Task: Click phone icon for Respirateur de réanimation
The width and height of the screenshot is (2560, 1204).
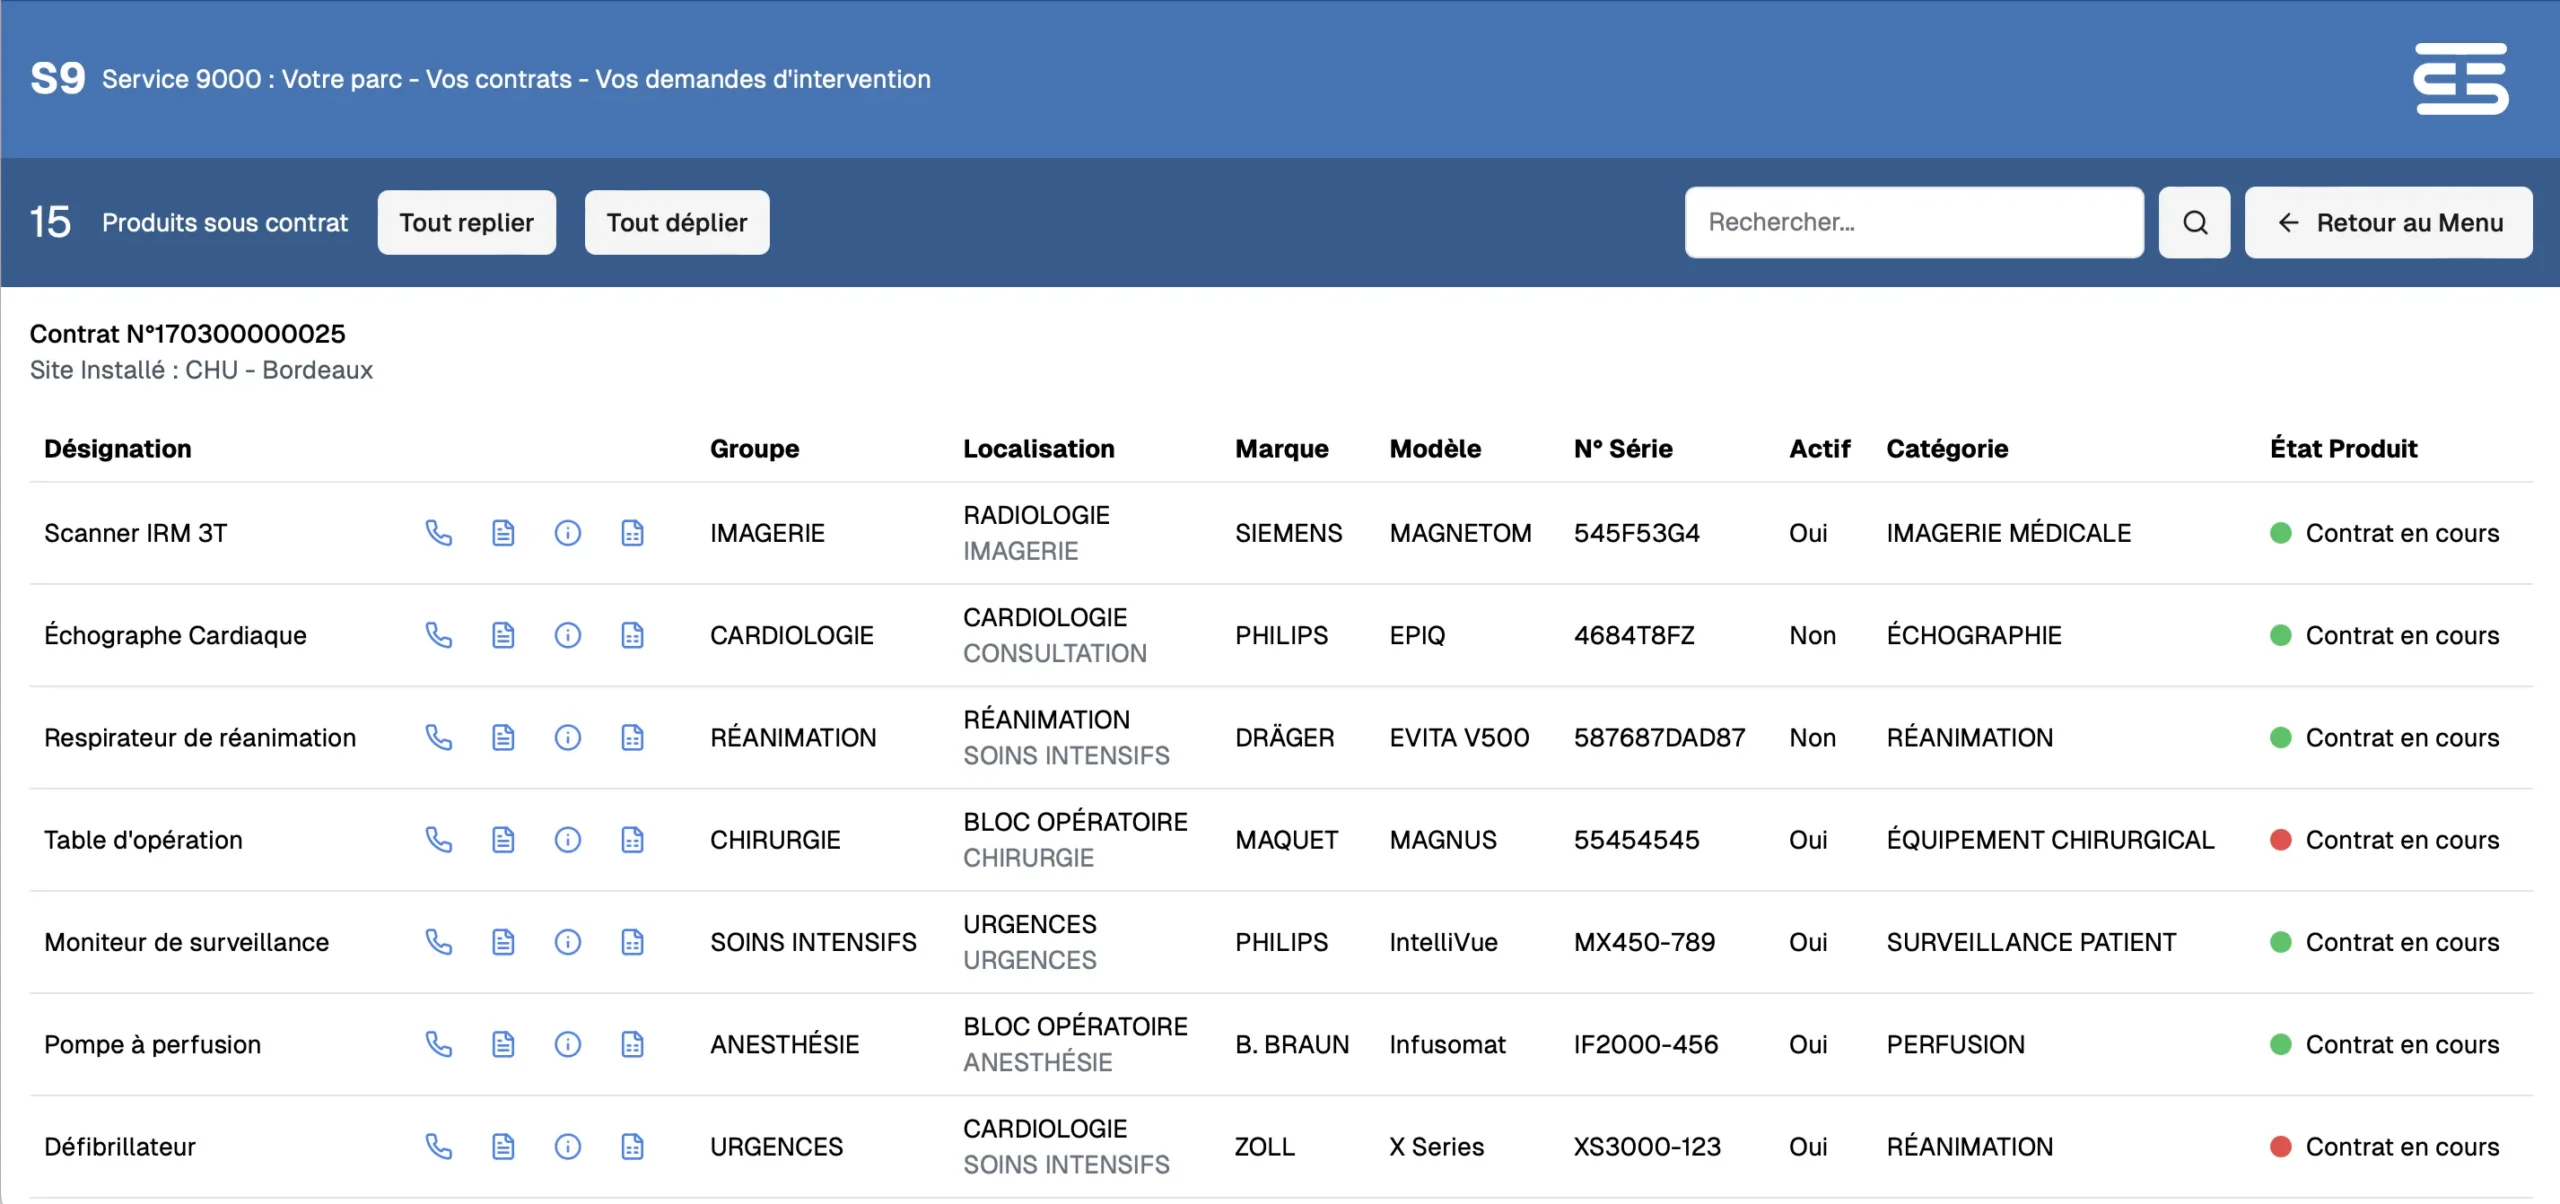Action: coord(438,737)
